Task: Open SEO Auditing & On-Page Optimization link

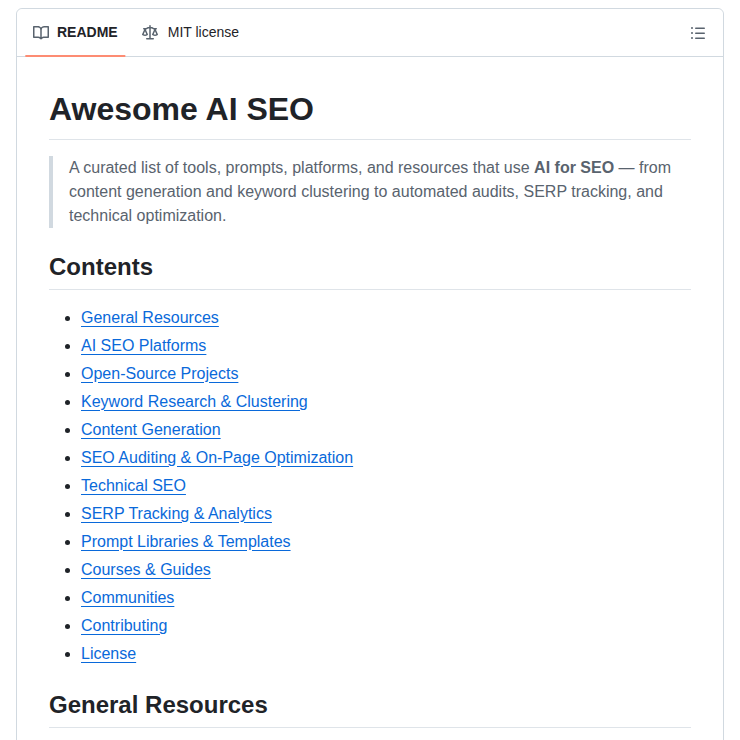Action: point(217,457)
